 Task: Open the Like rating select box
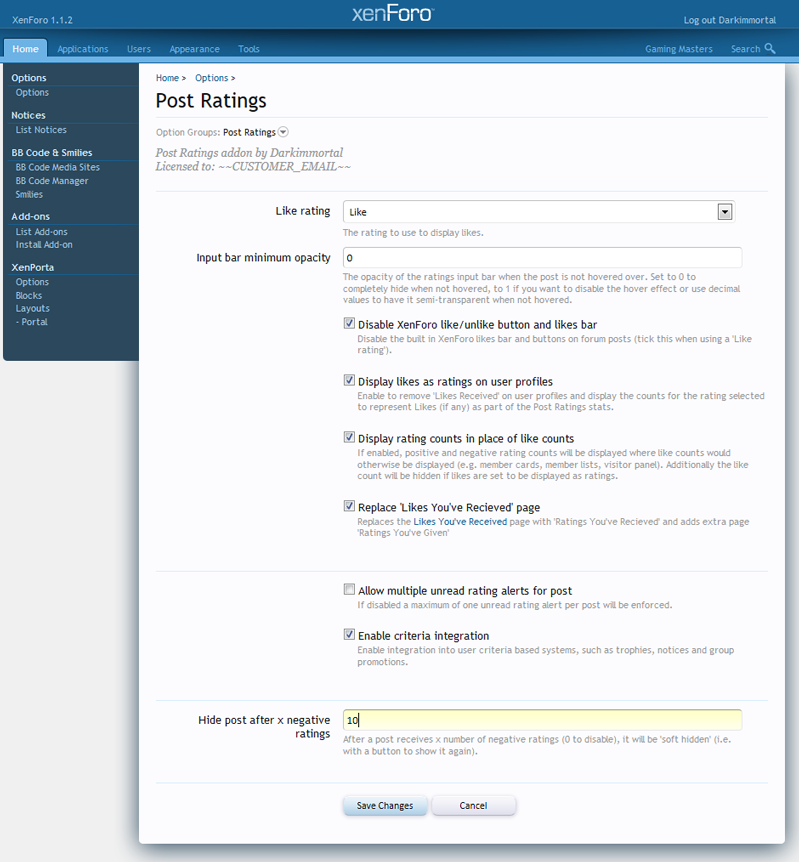[x=539, y=212]
